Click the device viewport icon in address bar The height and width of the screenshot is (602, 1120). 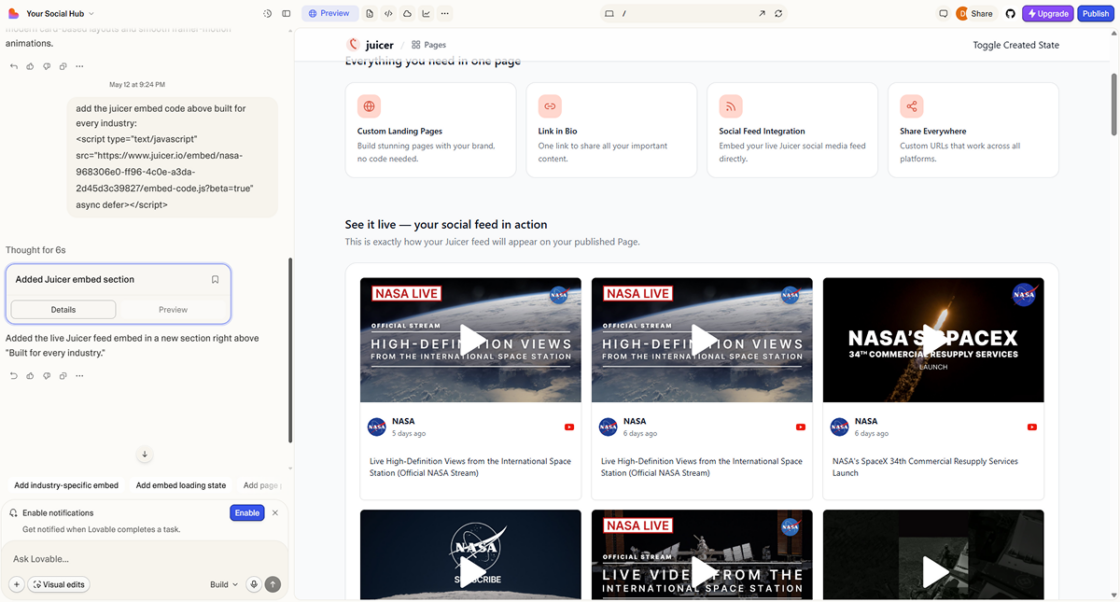click(x=609, y=14)
